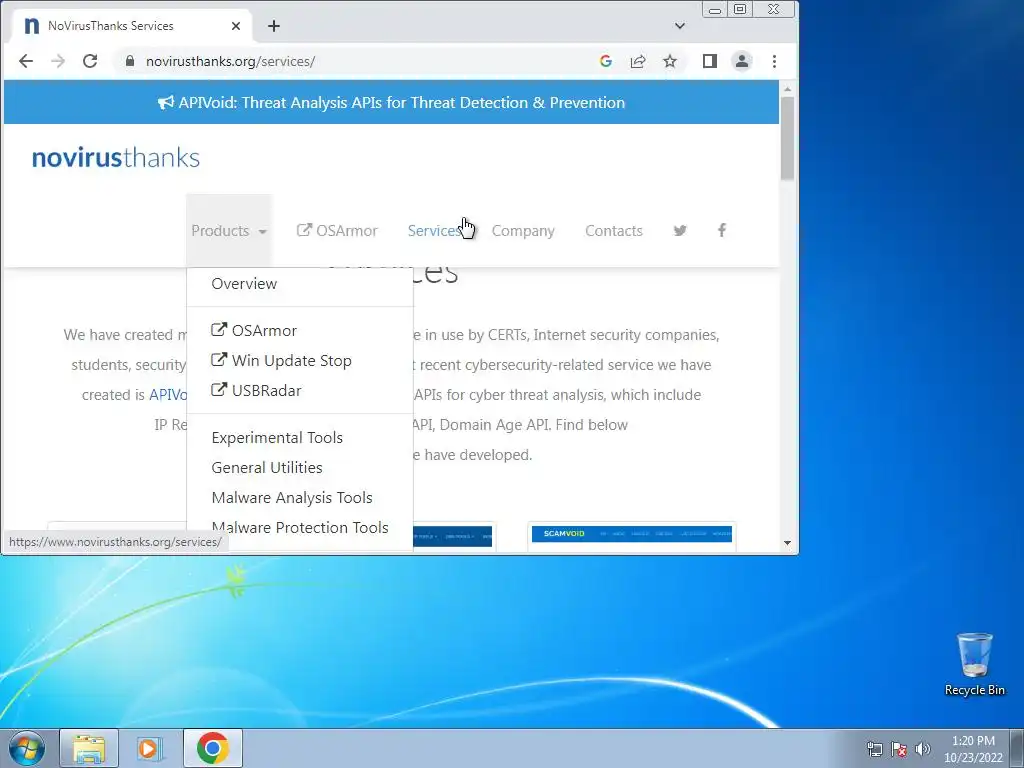Open the Windows Start menu
The width and height of the screenshot is (1024, 768).
click(x=27, y=748)
